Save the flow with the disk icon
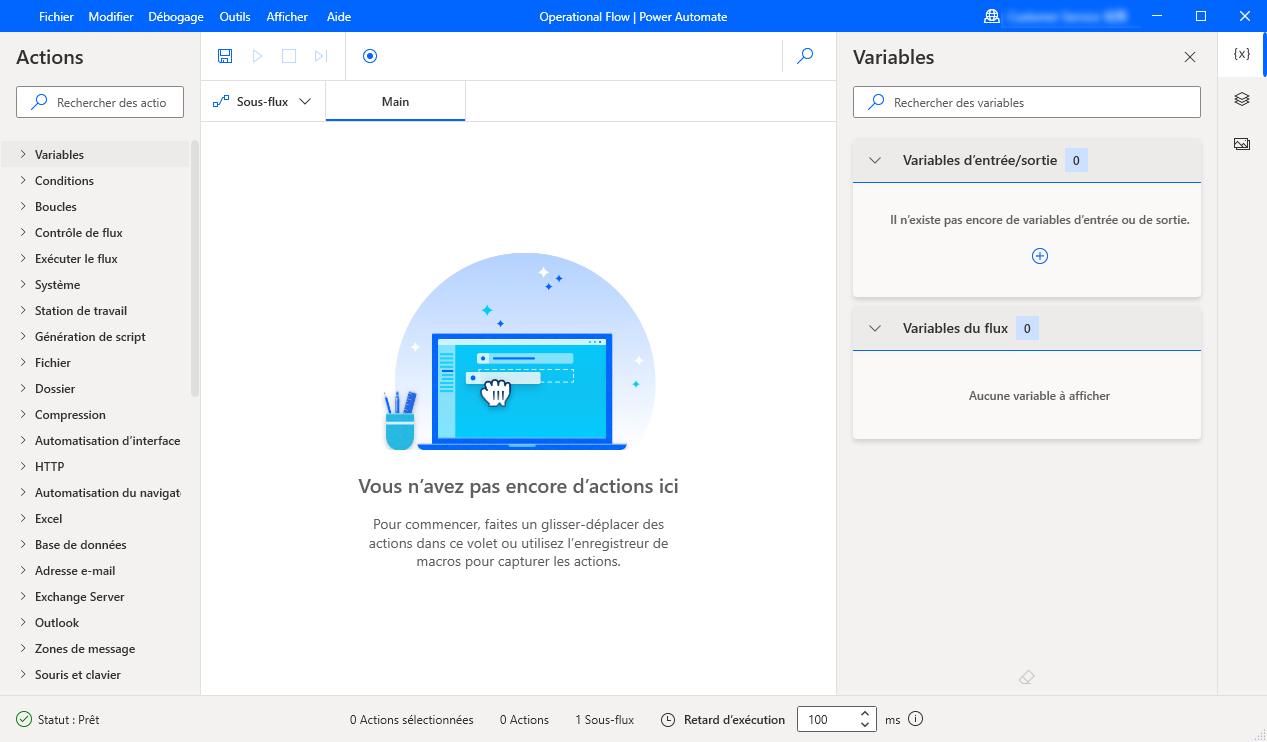 (225, 56)
